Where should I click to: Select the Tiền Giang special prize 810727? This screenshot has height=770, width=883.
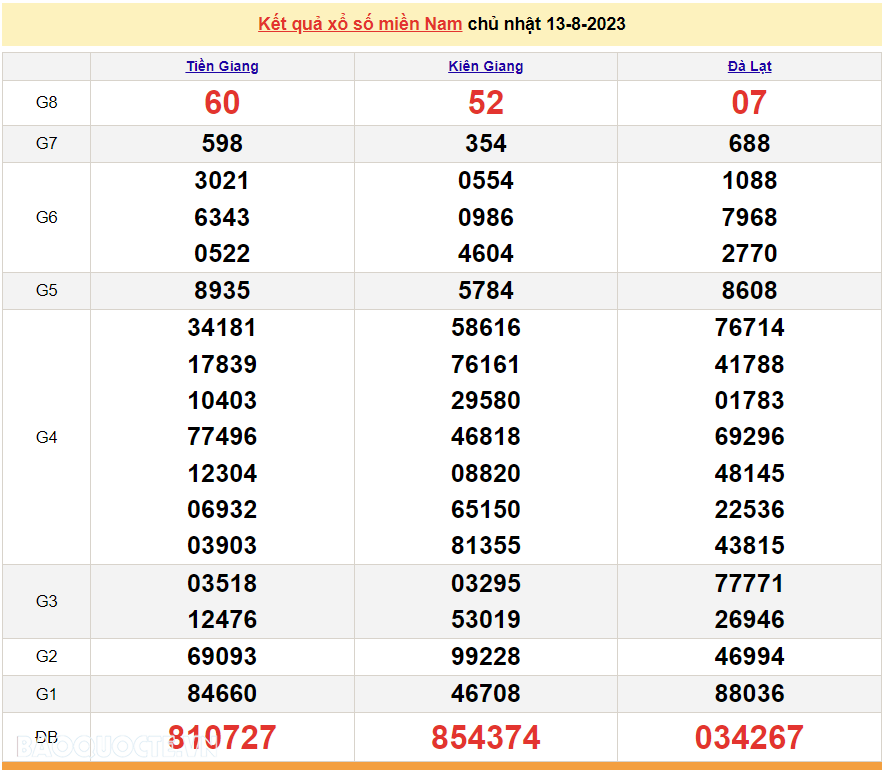tap(222, 738)
